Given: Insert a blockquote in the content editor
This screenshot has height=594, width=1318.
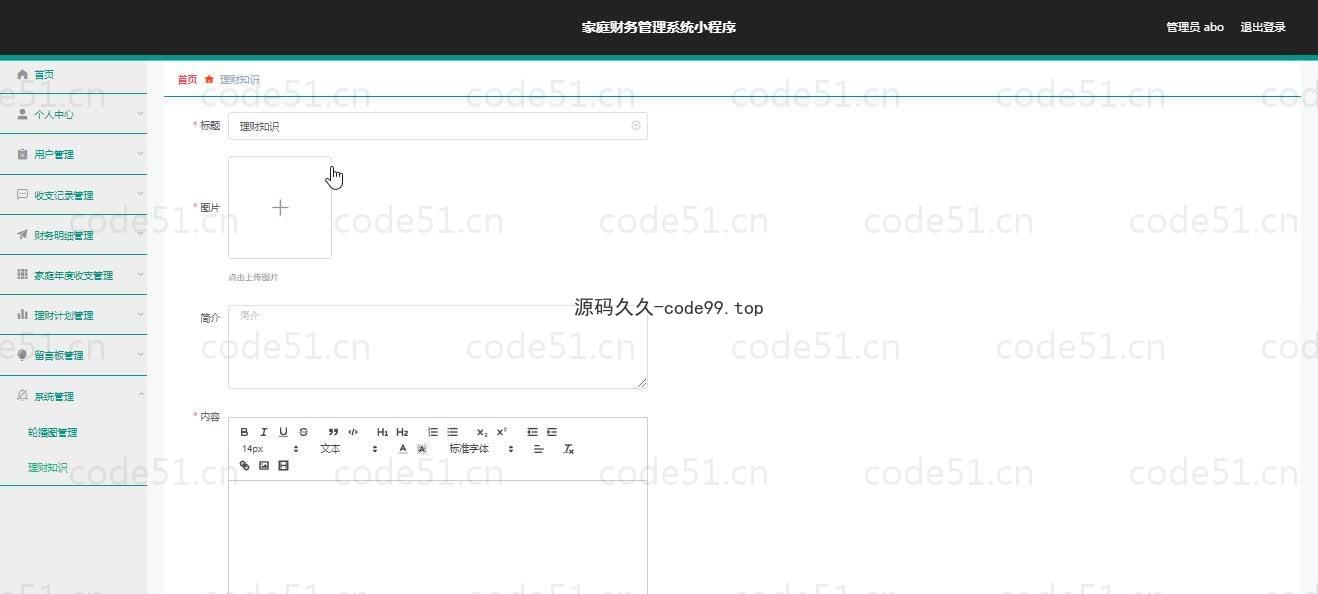Looking at the screenshot, I should coord(333,432).
